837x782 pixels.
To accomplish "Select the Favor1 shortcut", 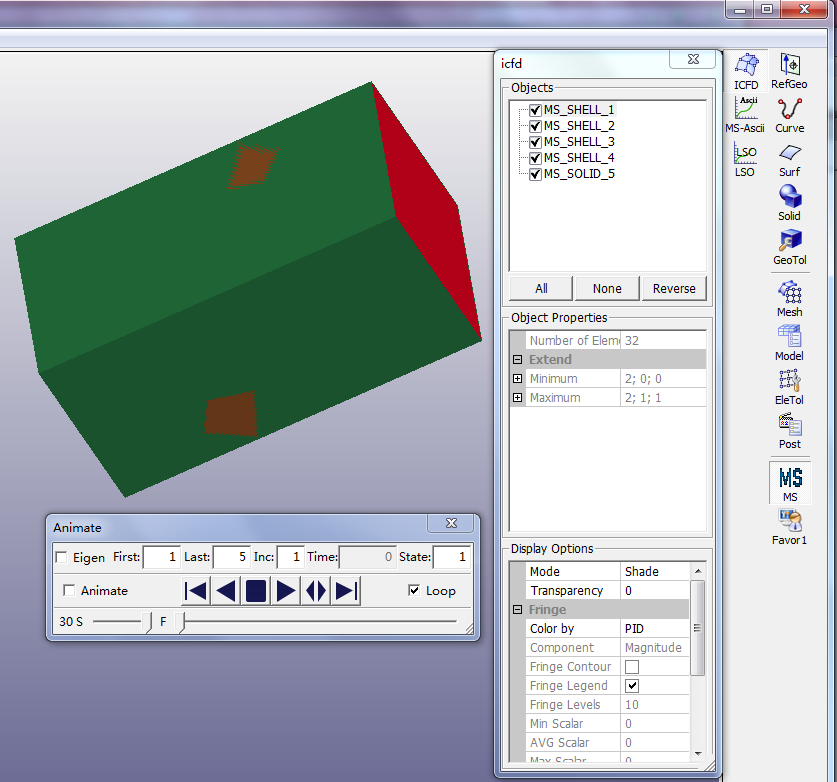I will [x=789, y=520].
